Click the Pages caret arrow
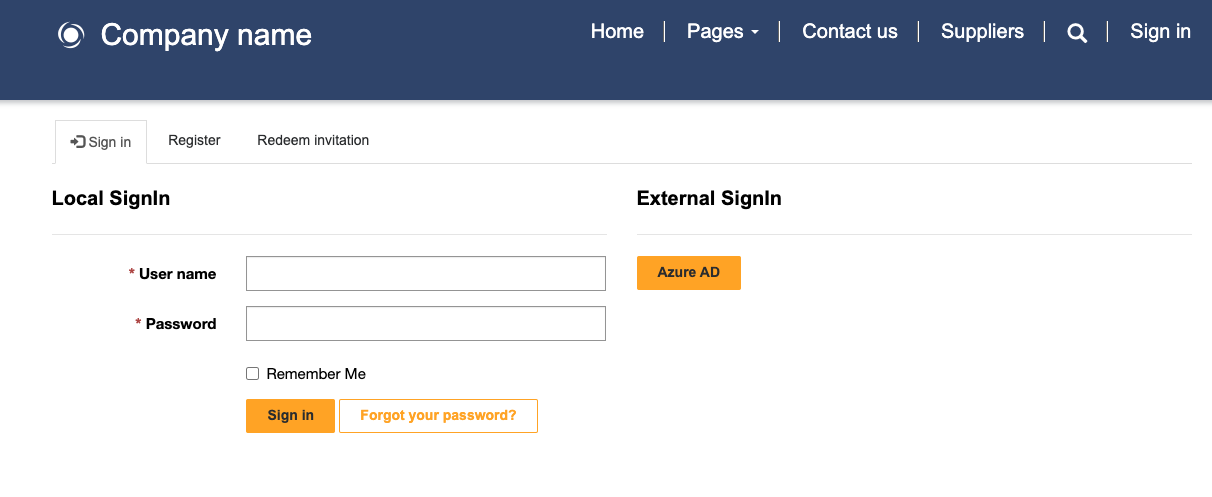 tap(755, 33)
